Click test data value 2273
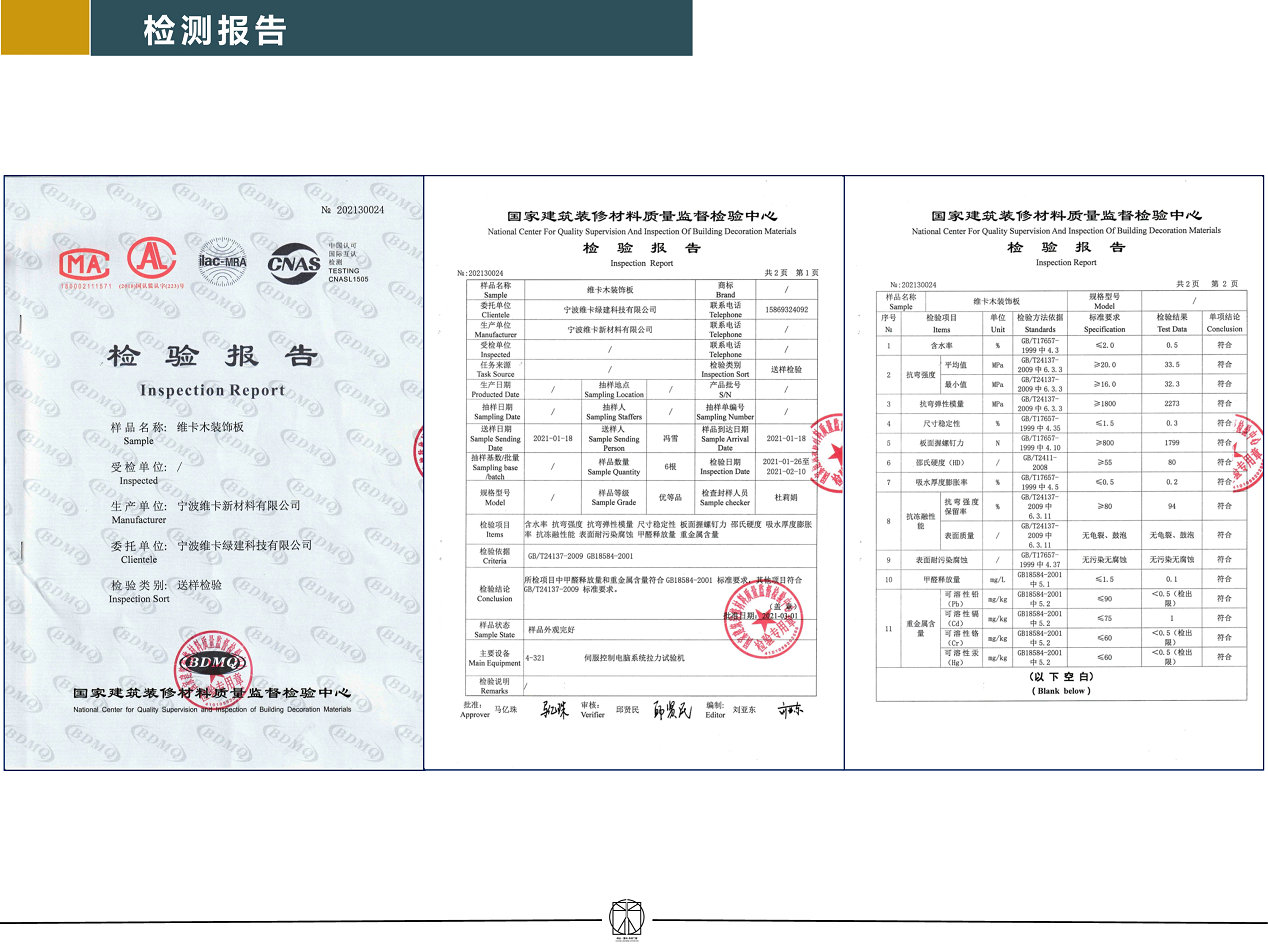 pyautogui.click(x=1171, y=404)
